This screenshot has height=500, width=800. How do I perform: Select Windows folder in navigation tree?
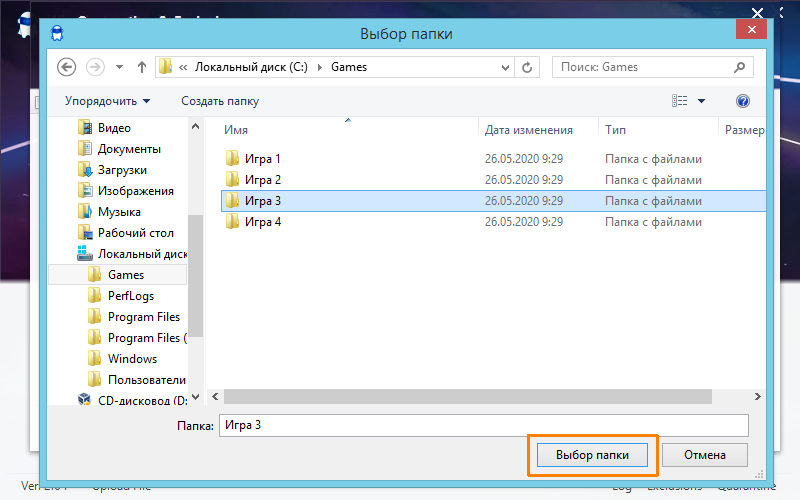point(132,359)
